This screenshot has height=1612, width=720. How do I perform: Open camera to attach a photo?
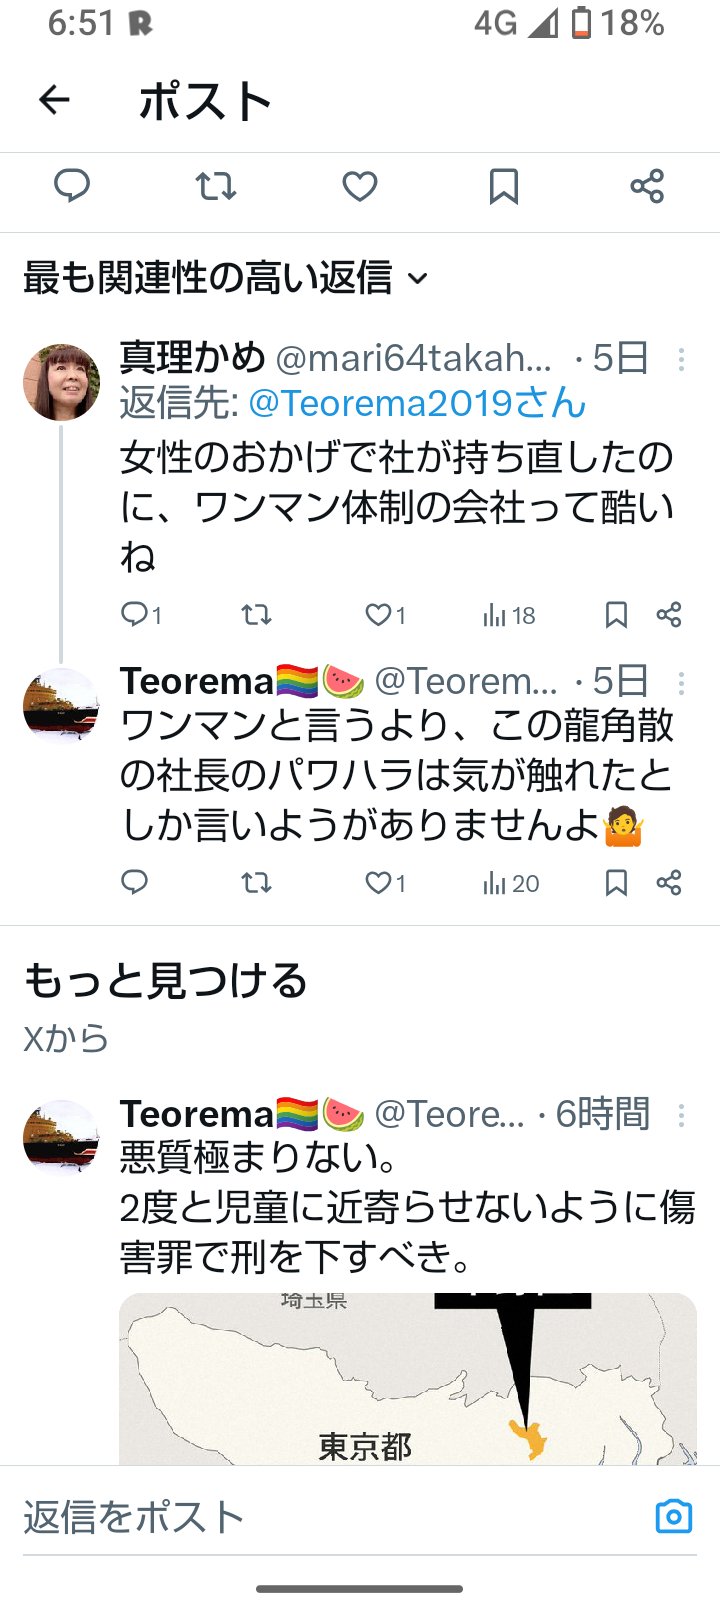click(673, 1516)
